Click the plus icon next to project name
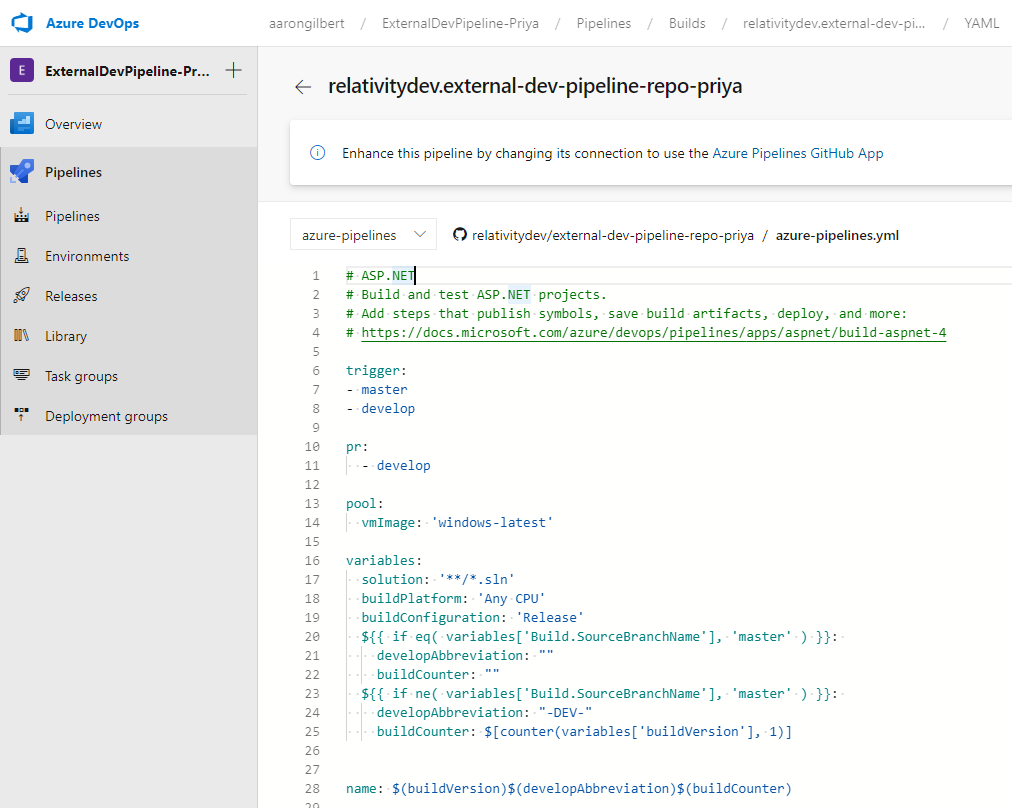The width and height of the screenshot is (1012, 808). (x=234, y=70)
